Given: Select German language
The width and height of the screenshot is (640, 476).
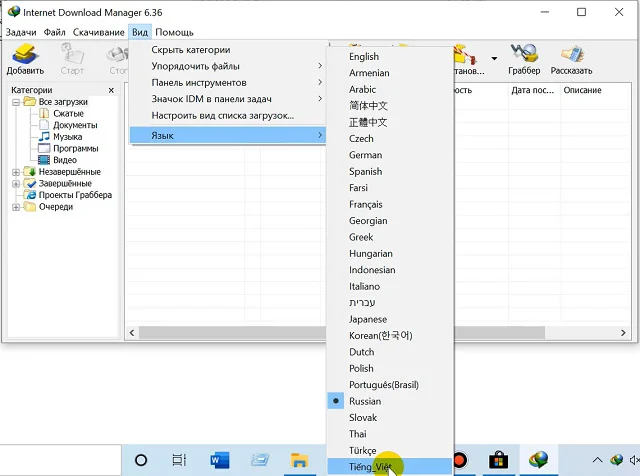Looking at the screenshot, I should pos(390,155).
